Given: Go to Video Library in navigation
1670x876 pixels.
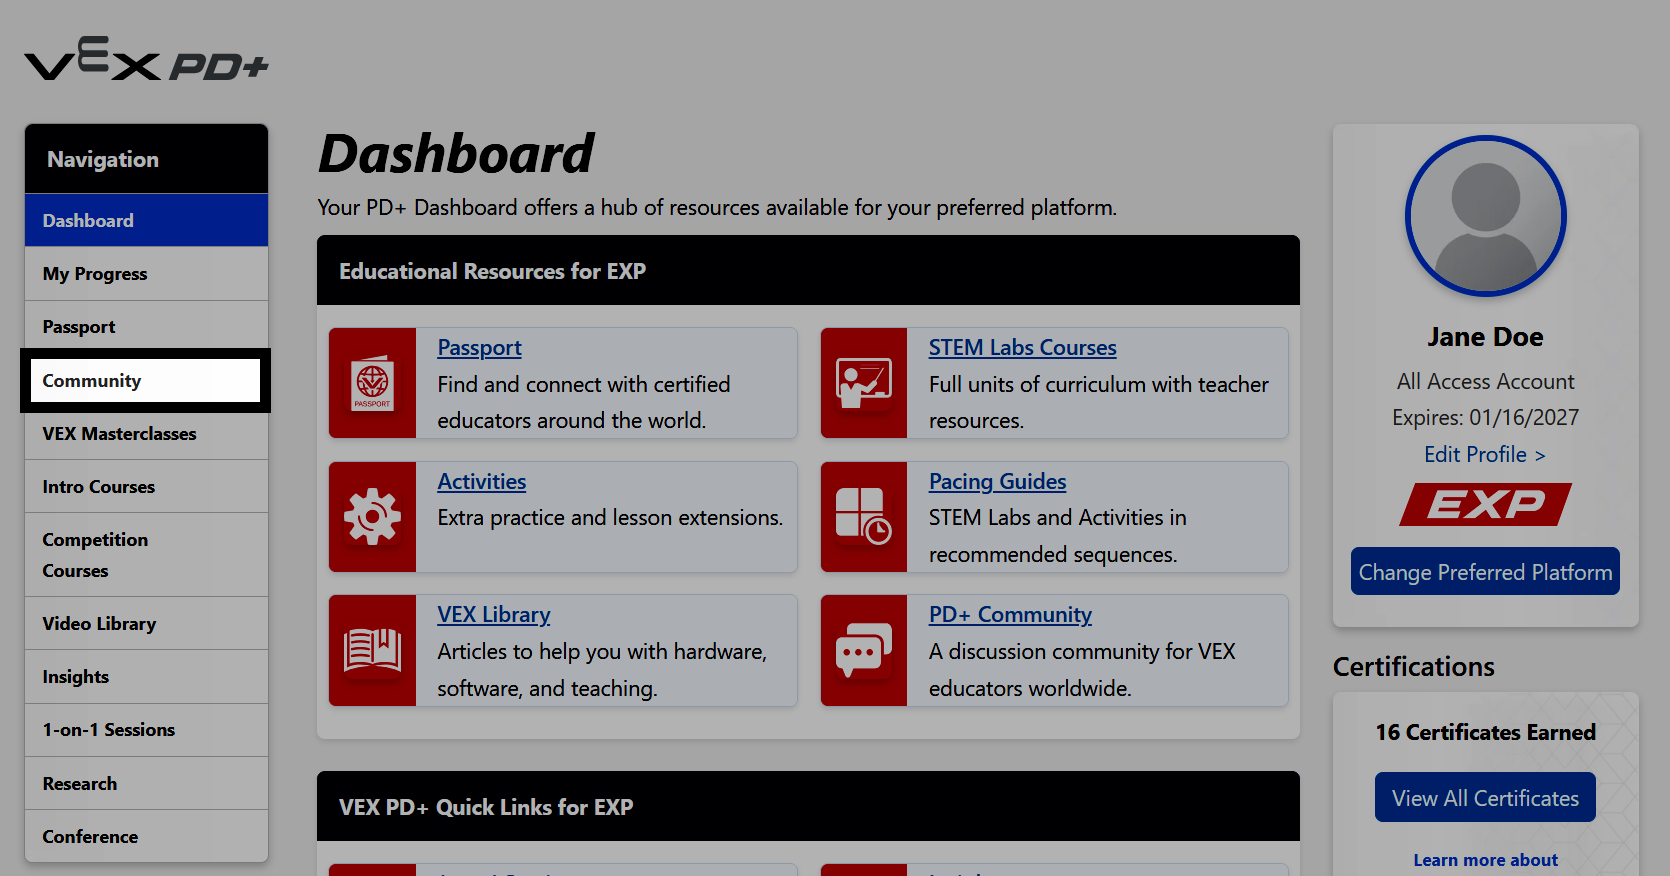Looking at the screenshot, I should 146,624.
